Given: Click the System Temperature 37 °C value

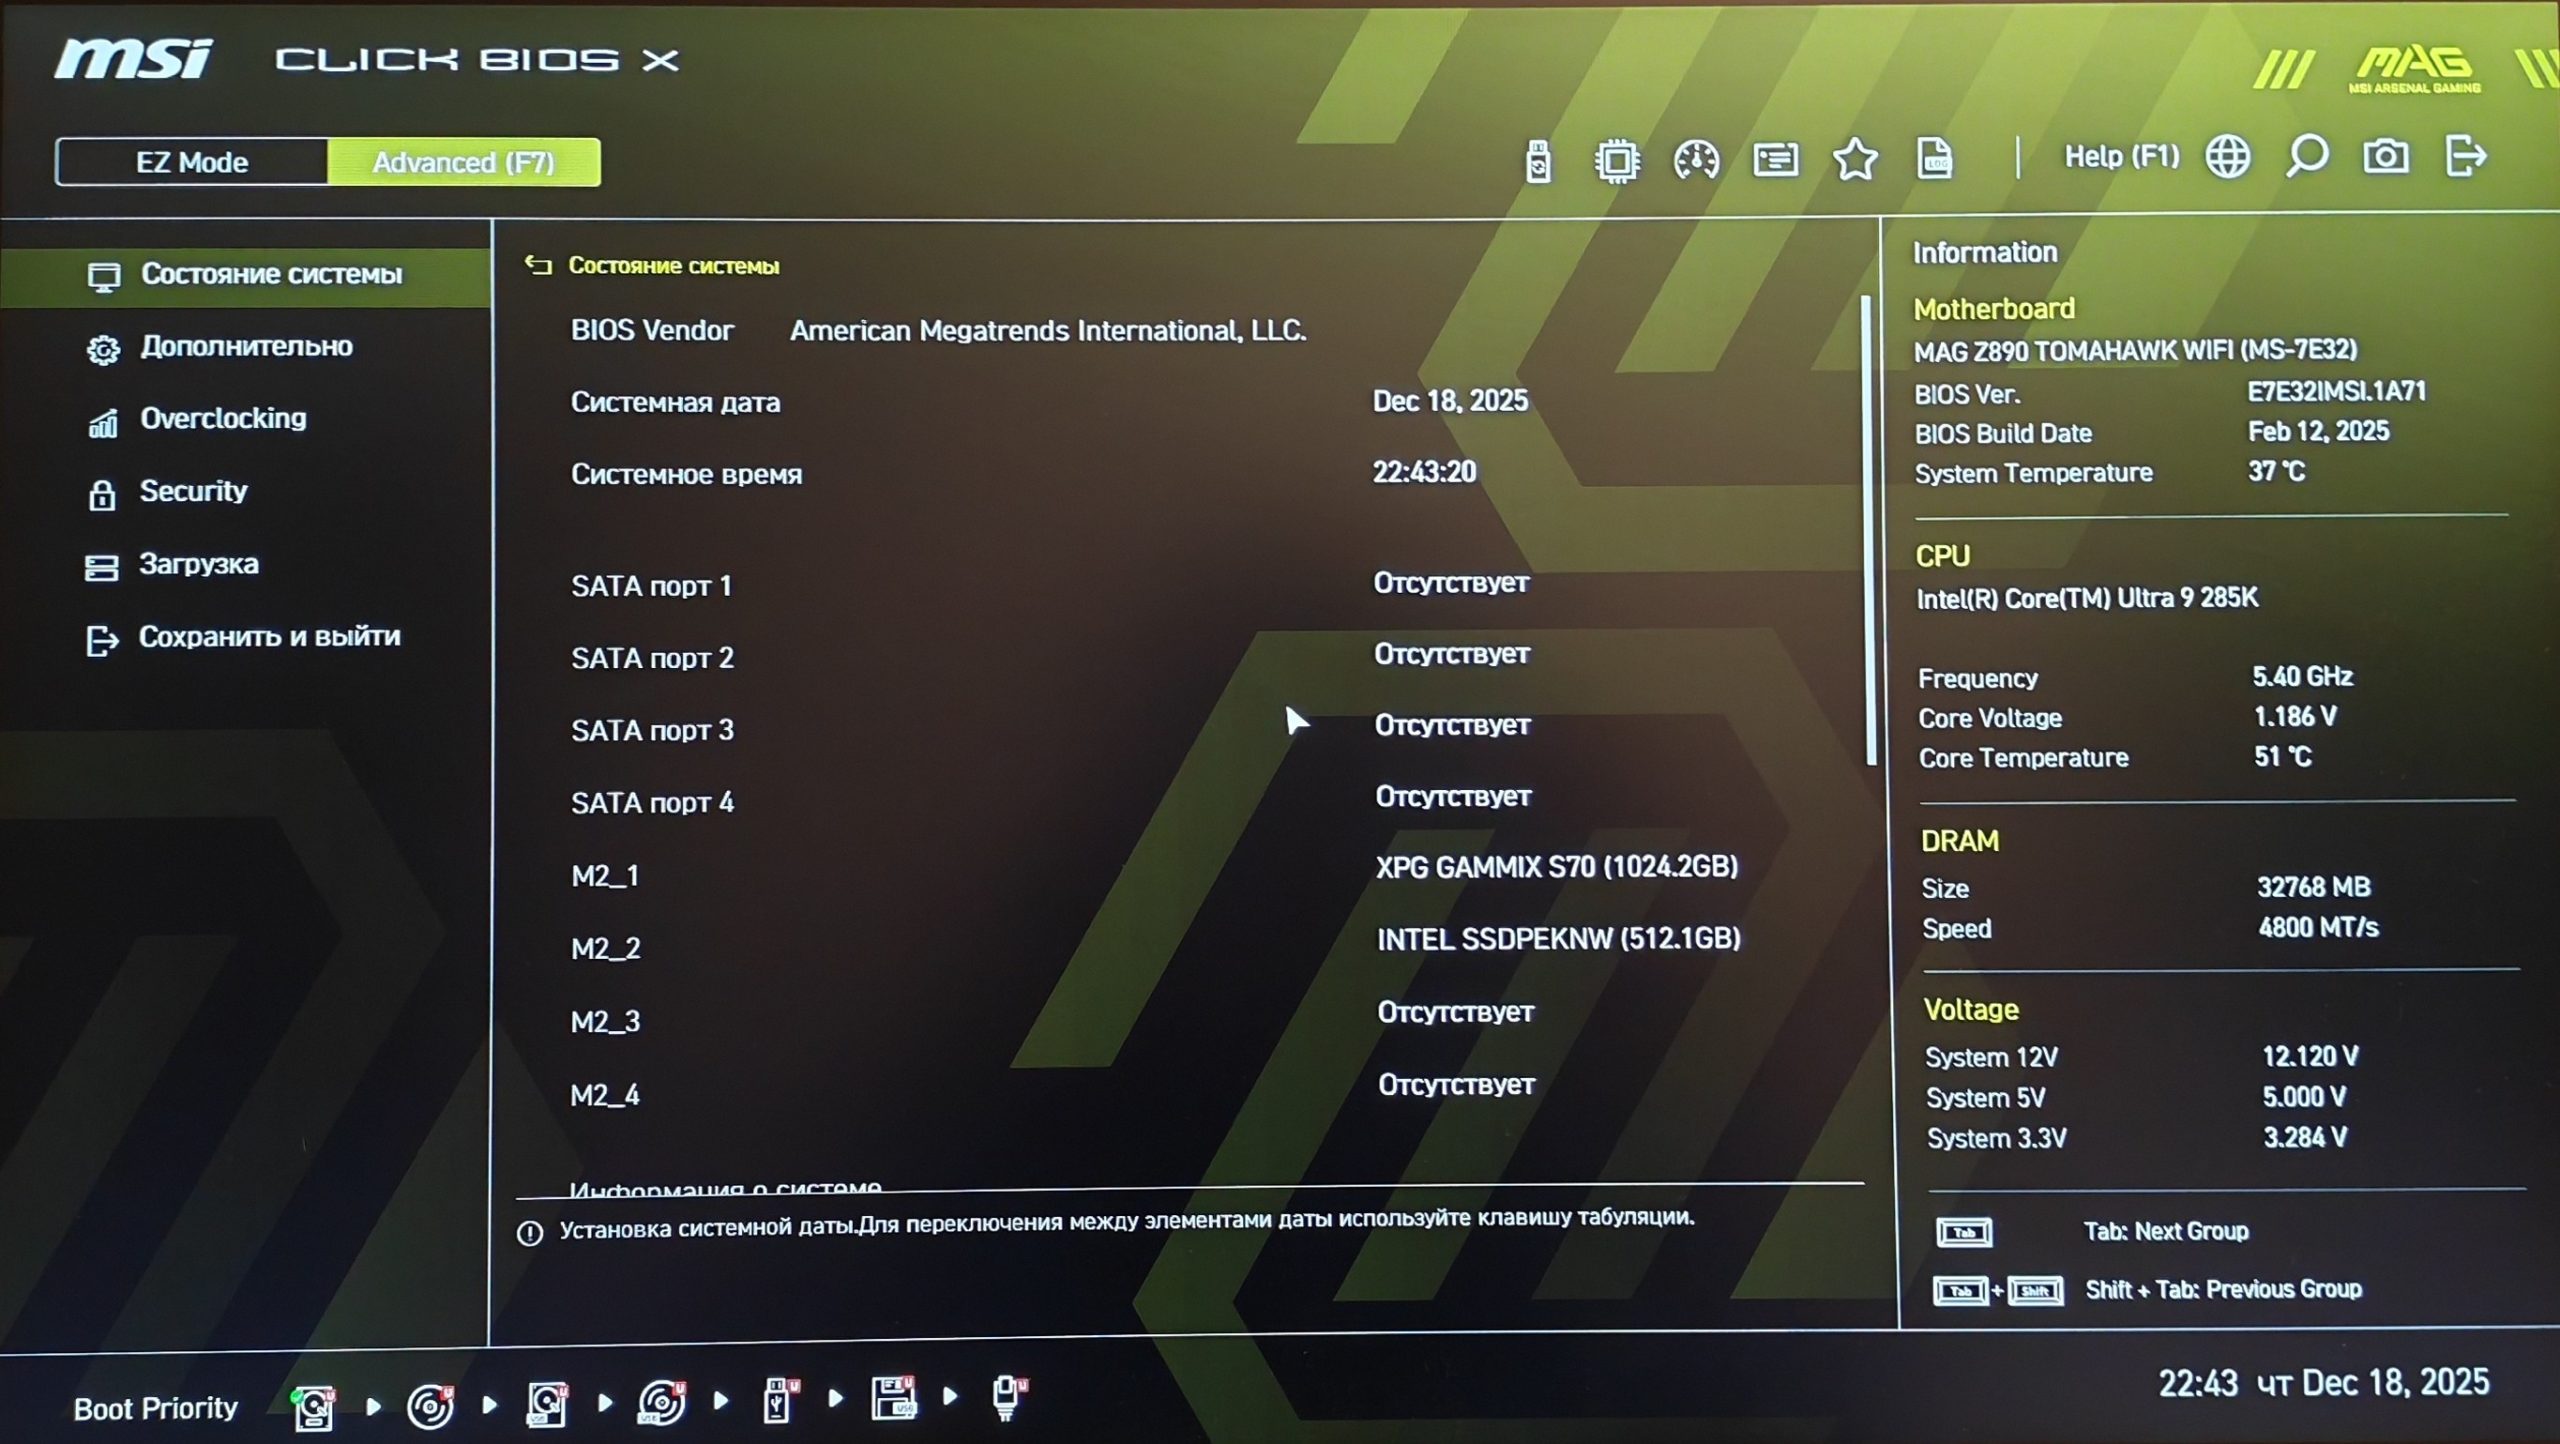Looking at the screenshot, I should (x=2277, y=472).
